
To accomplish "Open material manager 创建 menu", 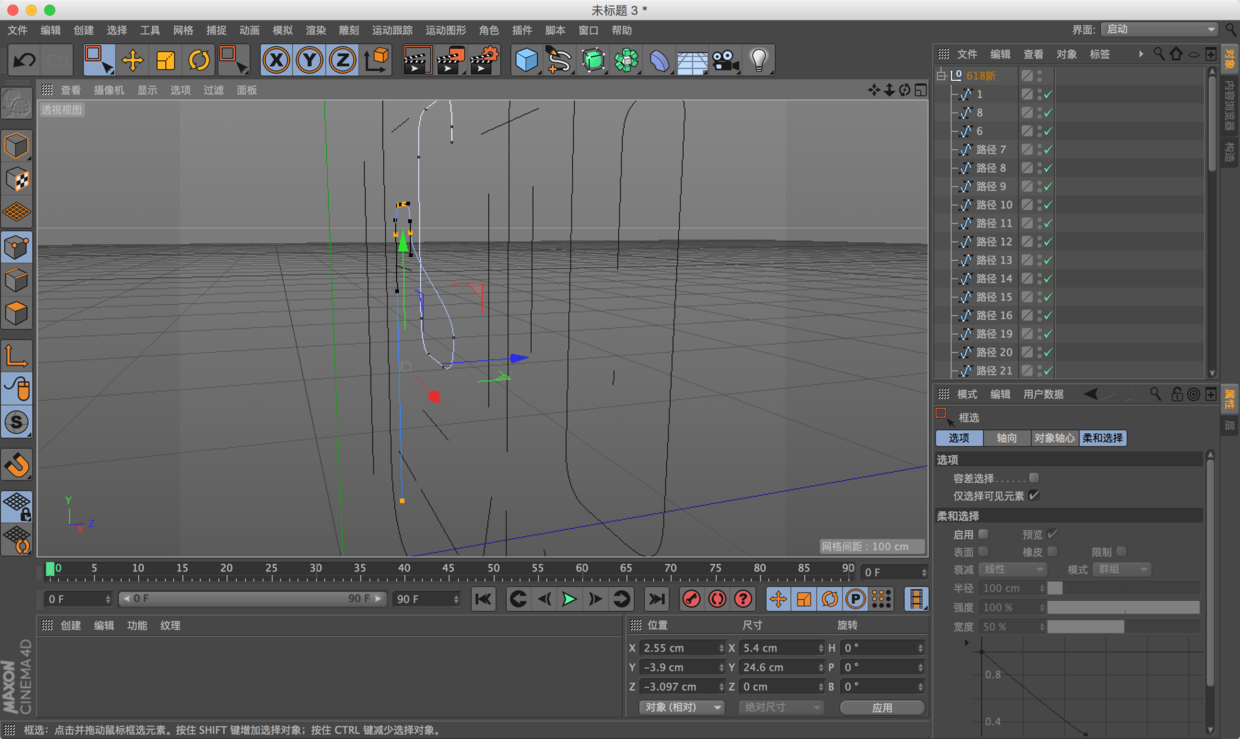I will [71, 626].
